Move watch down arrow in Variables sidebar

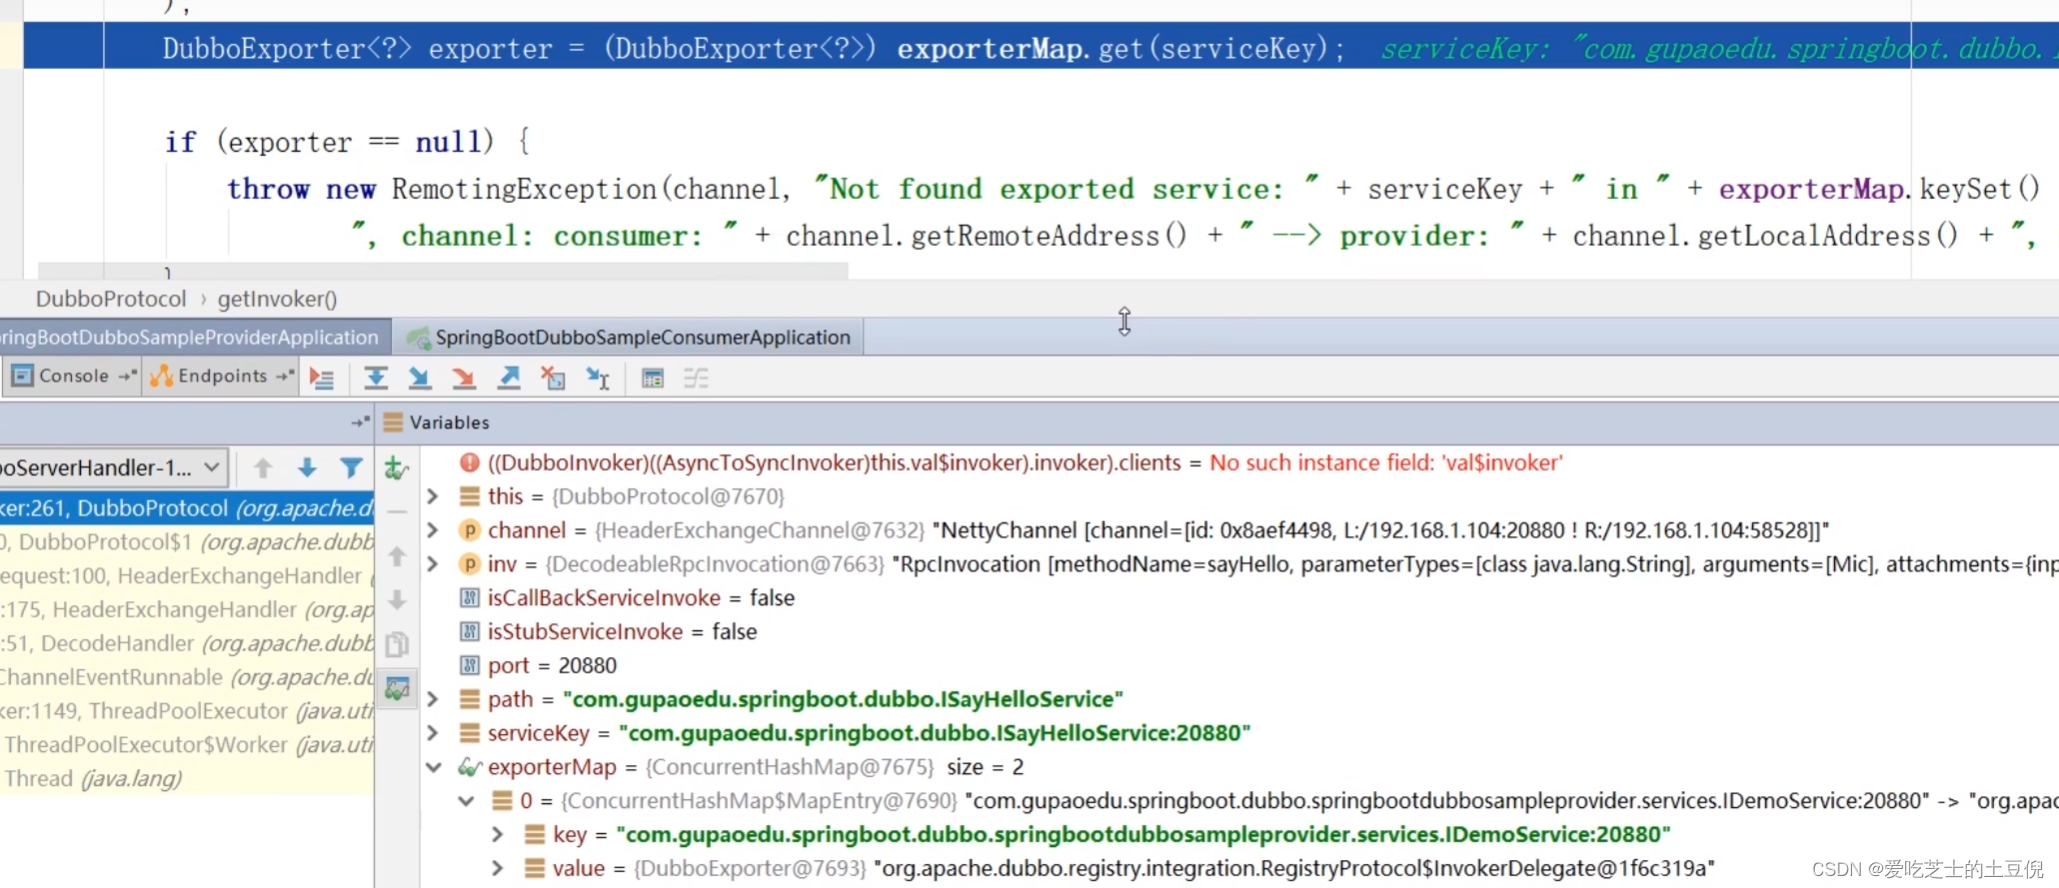click(x=397, y=600)
